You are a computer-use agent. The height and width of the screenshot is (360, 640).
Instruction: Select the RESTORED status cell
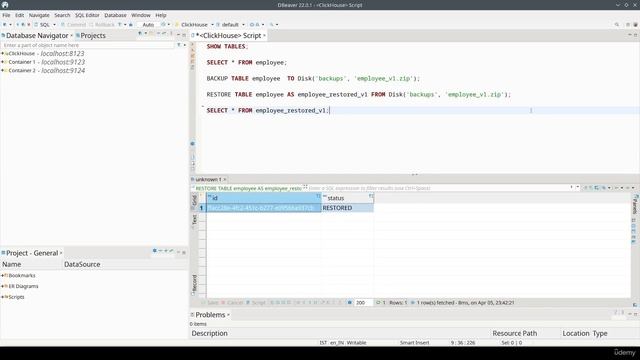point(347,208)
